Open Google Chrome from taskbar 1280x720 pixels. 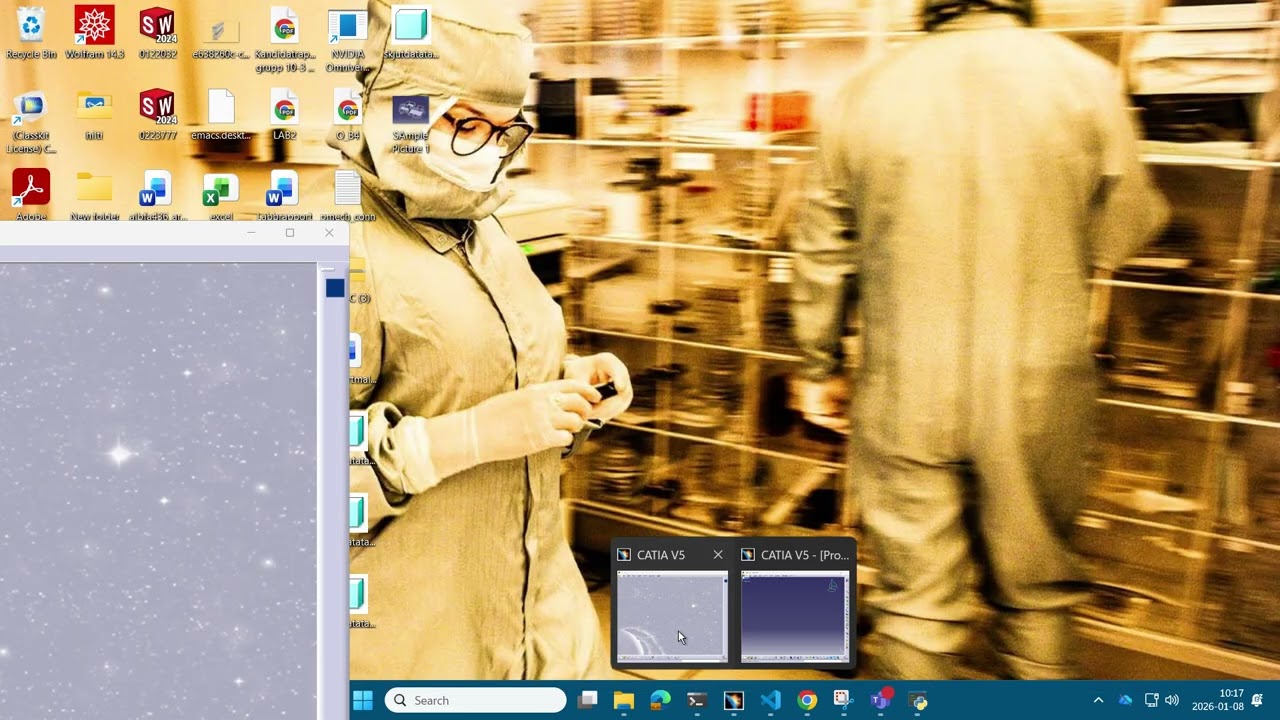tap(807, 700)
